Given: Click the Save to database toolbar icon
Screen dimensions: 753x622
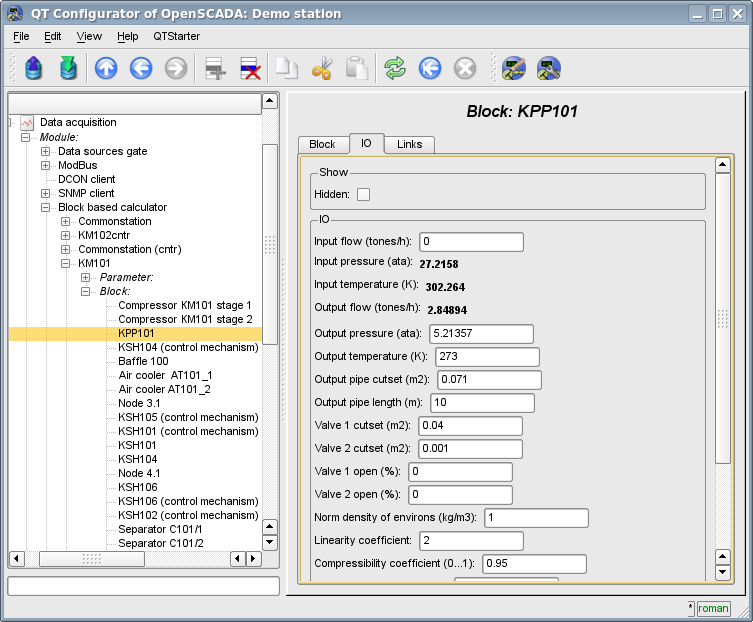Looking at the screenshot, I should coord(68,69).
